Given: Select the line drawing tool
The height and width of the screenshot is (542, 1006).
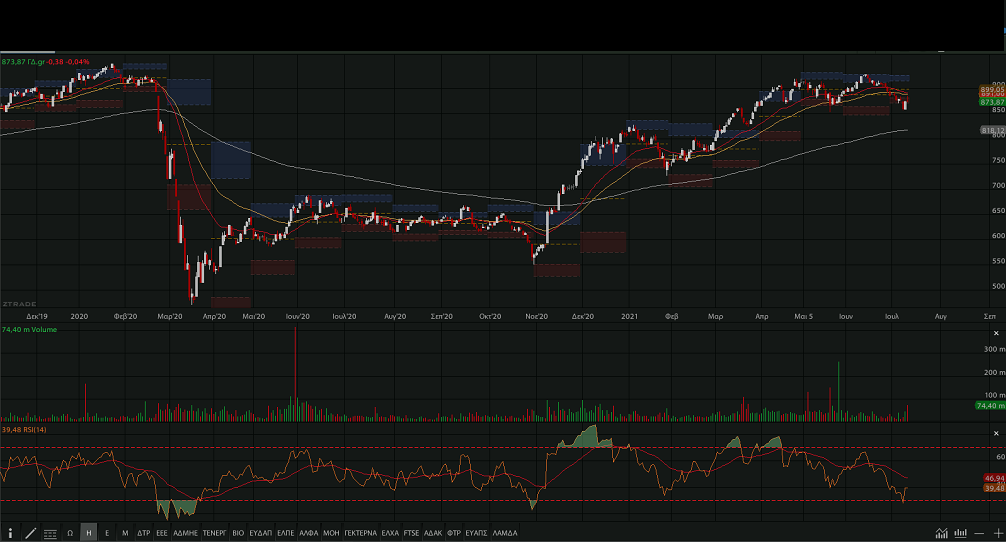Looking at the screenshot, I should coord(30,534).
